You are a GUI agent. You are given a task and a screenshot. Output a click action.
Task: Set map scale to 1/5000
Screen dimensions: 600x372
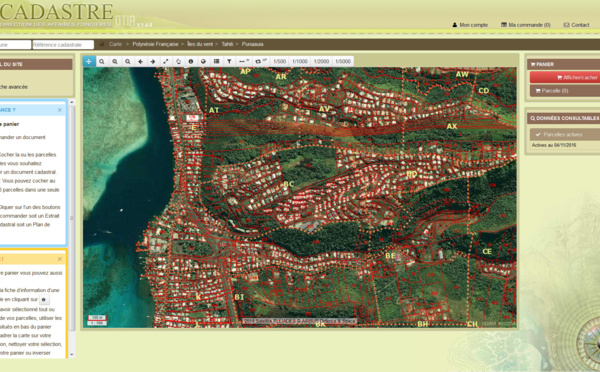tap(343, 61)
